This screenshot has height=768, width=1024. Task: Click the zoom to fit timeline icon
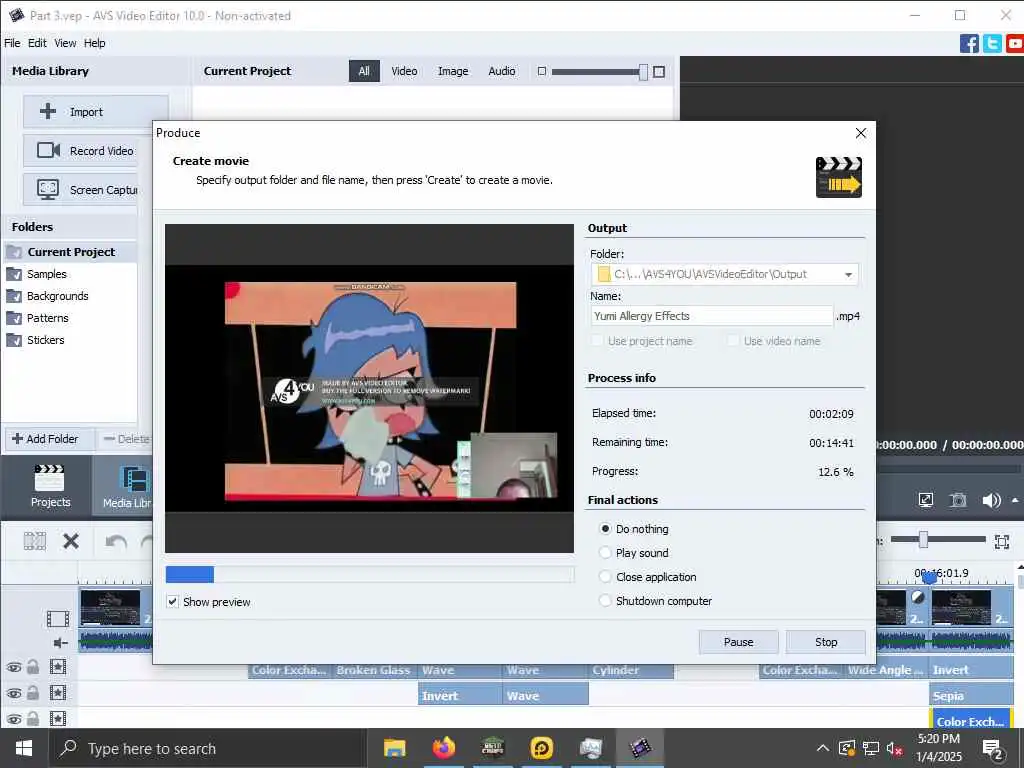click(x=1001, y=541)
